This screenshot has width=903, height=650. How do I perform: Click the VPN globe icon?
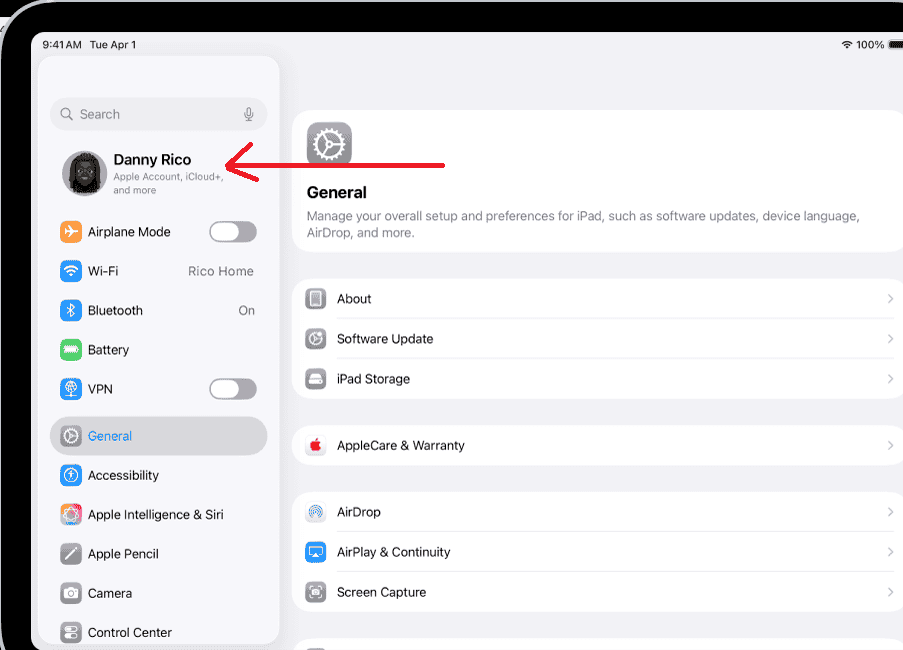click(x=71, y=389)
